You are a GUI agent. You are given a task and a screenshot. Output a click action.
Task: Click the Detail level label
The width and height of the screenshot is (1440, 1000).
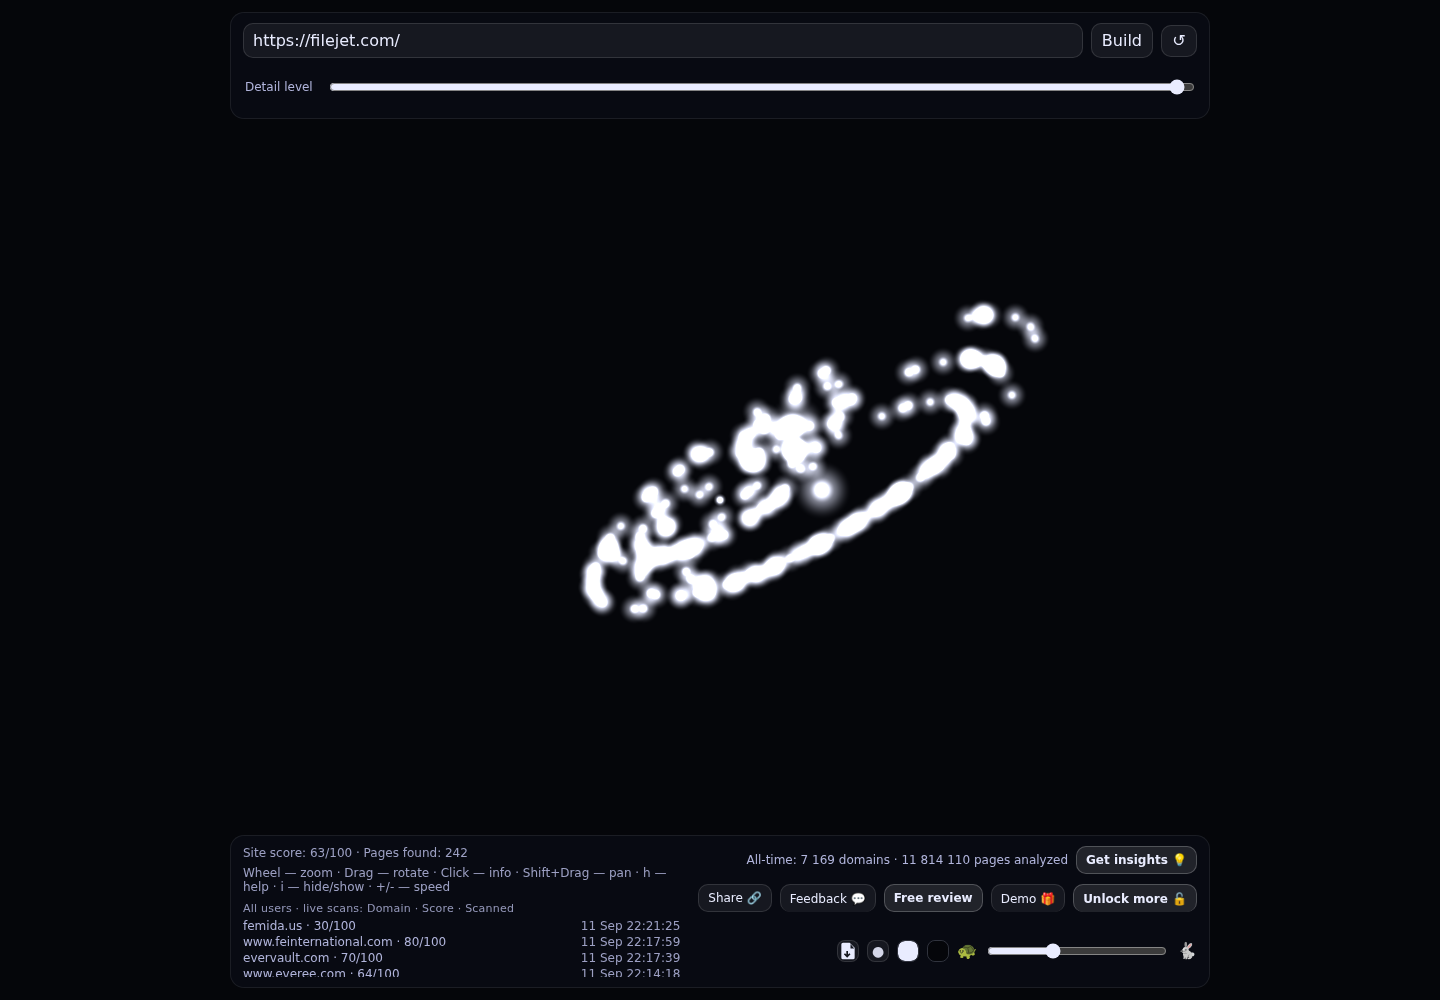pyautogui.click(x=279, y=87)
